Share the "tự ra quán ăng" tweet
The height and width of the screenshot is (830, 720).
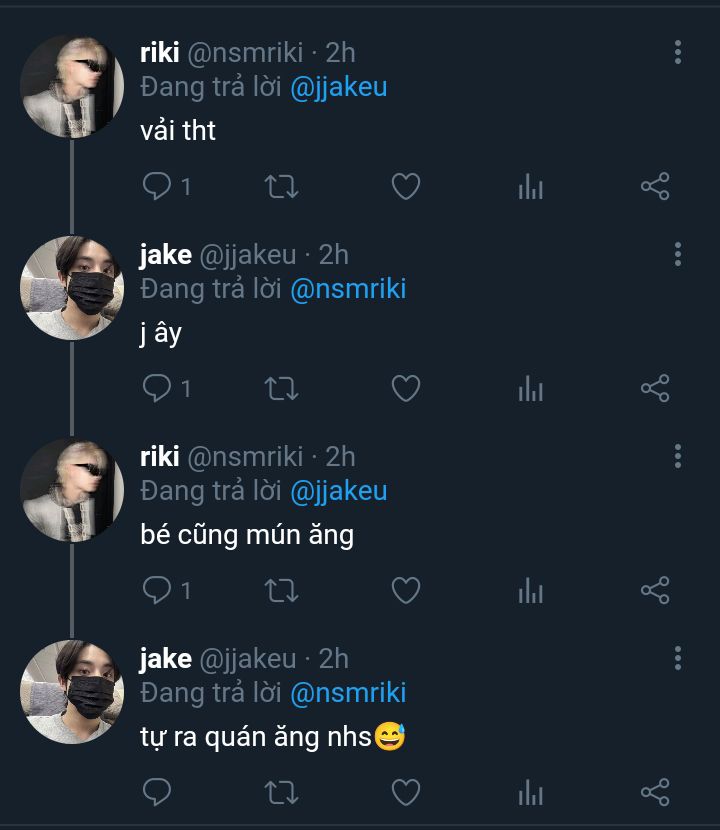click(654, 792)
